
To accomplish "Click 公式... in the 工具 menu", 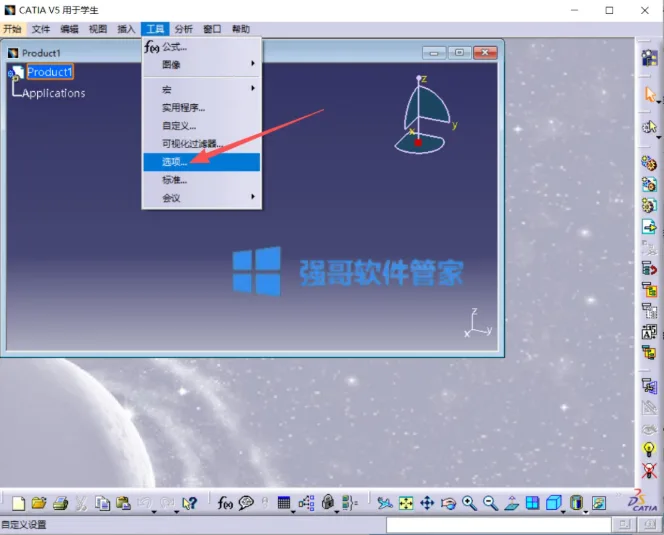I will 202,47.
